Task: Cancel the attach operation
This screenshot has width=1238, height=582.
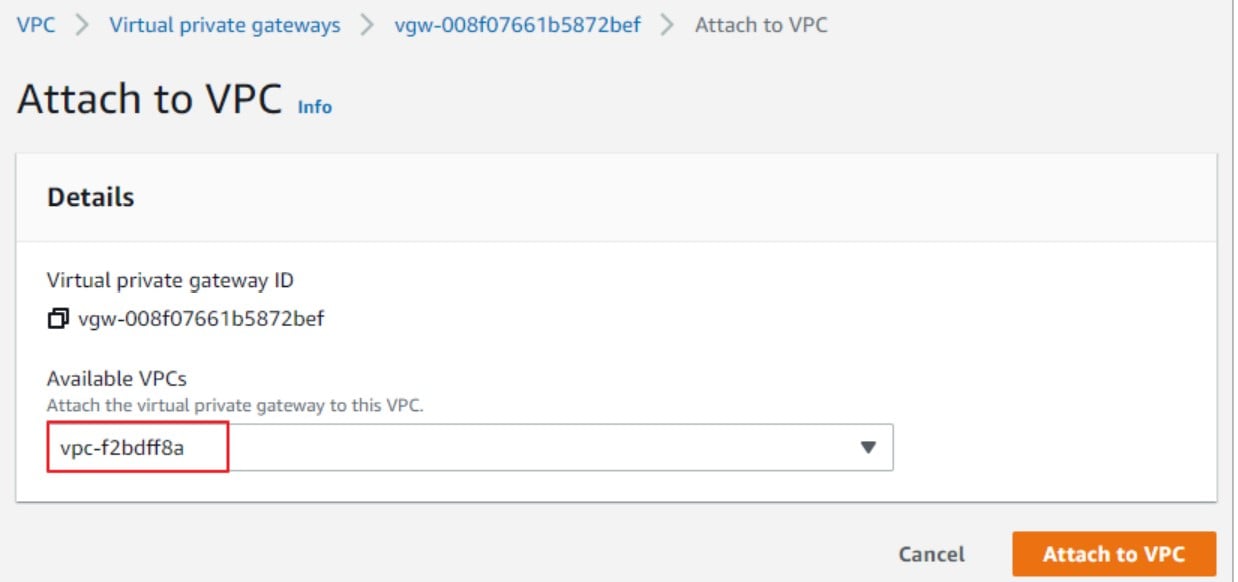Action: coord(932,554)
